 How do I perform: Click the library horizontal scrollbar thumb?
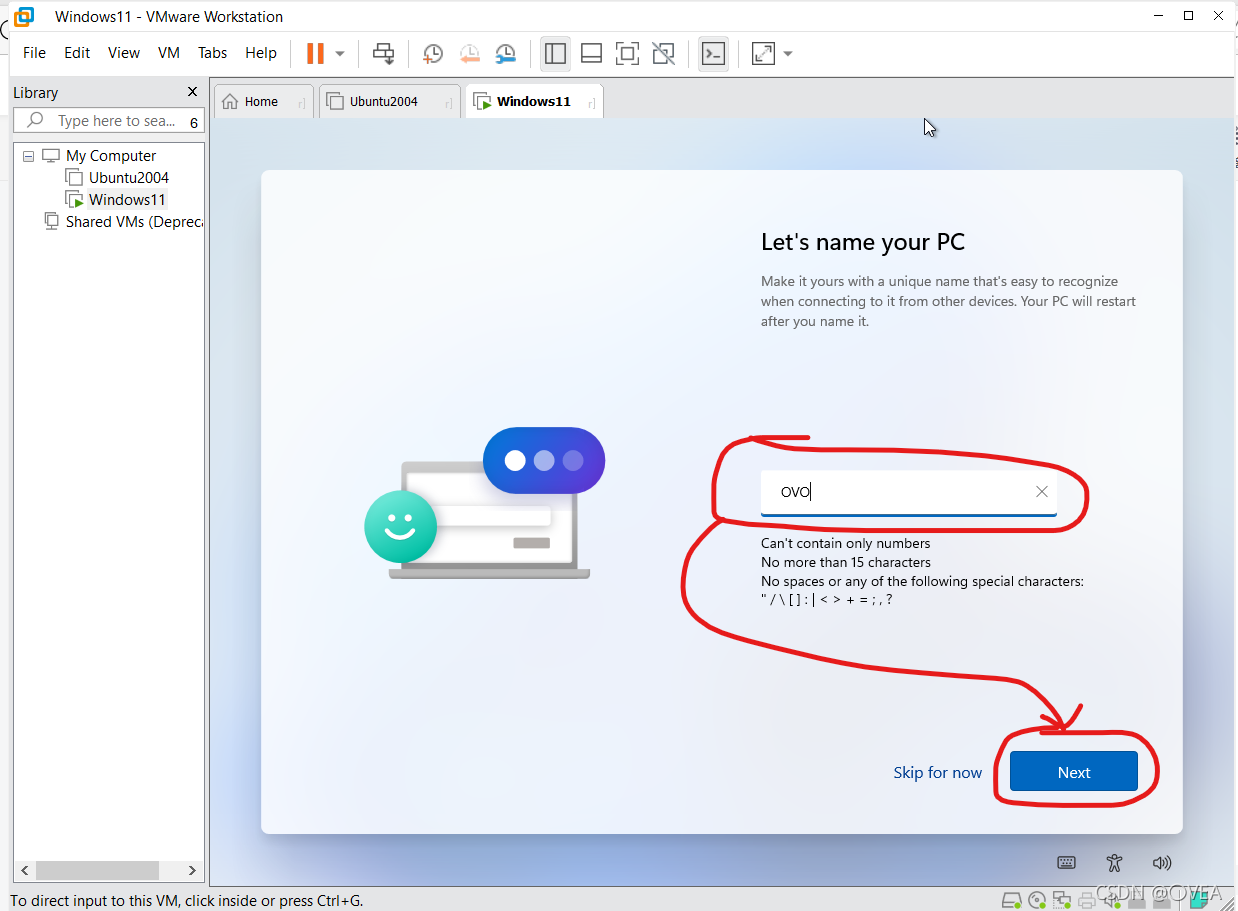point(97,870)
